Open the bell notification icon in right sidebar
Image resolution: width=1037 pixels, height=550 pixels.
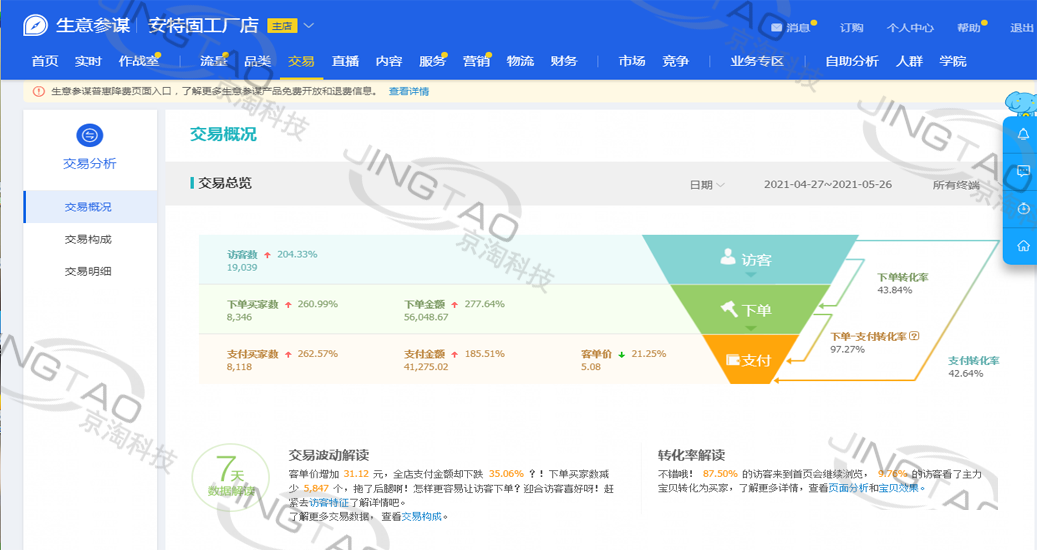point(1023,135)
